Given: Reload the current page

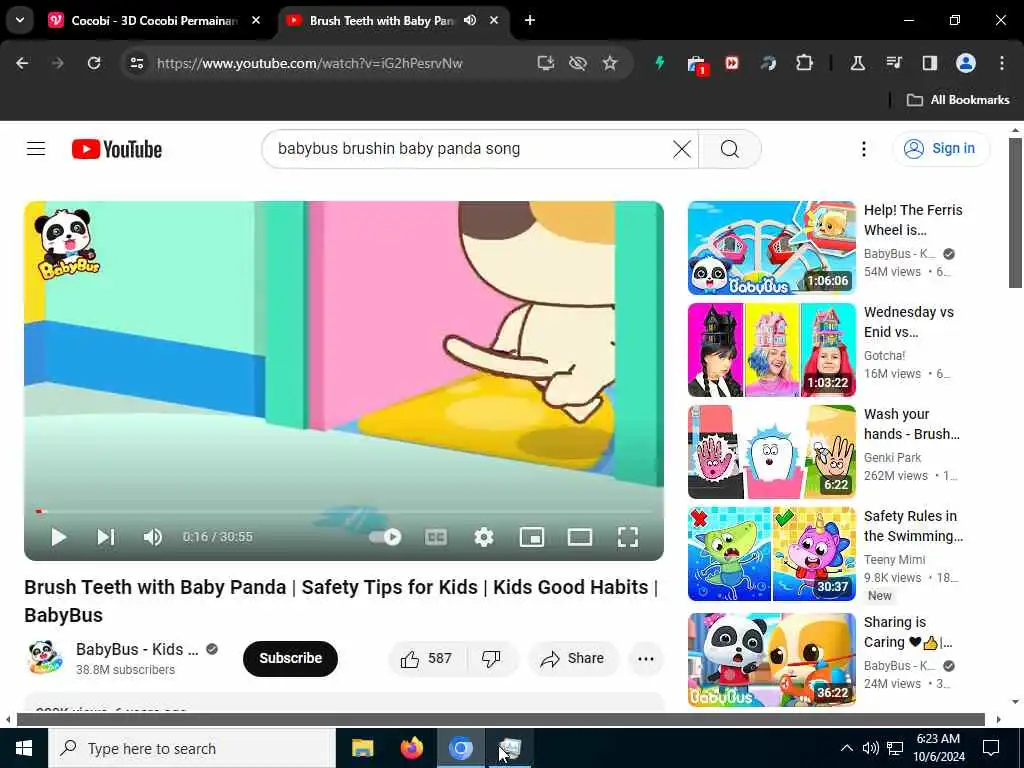Looking at the screenshot, I should [x=94, y=63].
